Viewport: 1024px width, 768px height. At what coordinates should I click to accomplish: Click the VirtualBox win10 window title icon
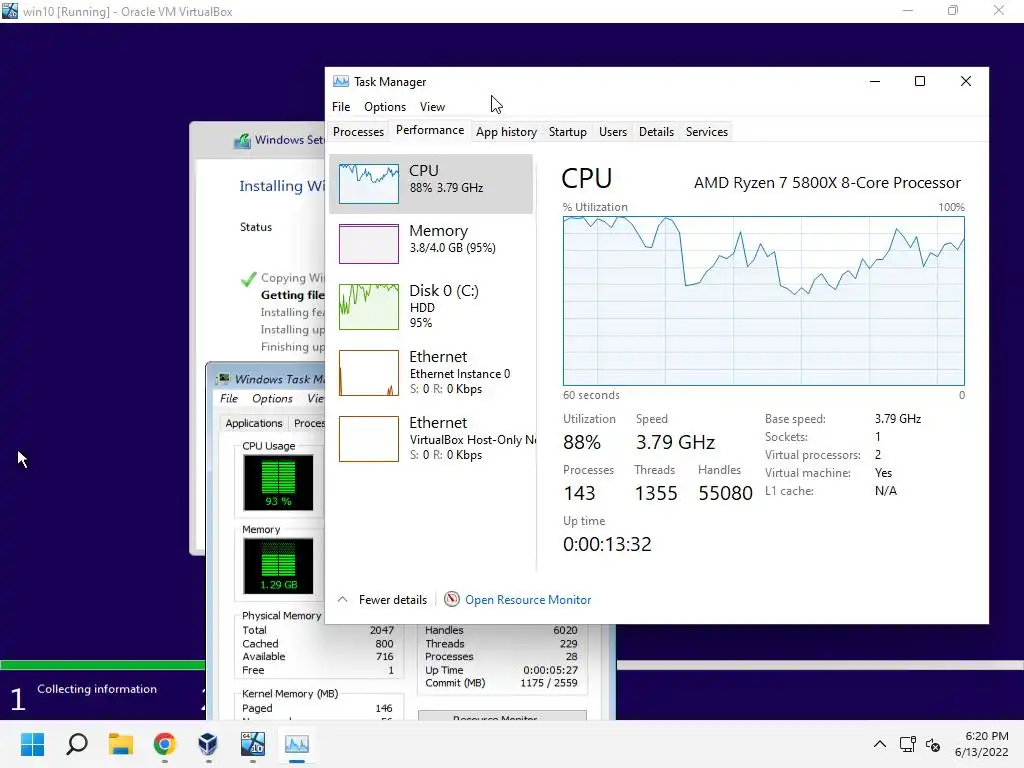tap(10, 11)
